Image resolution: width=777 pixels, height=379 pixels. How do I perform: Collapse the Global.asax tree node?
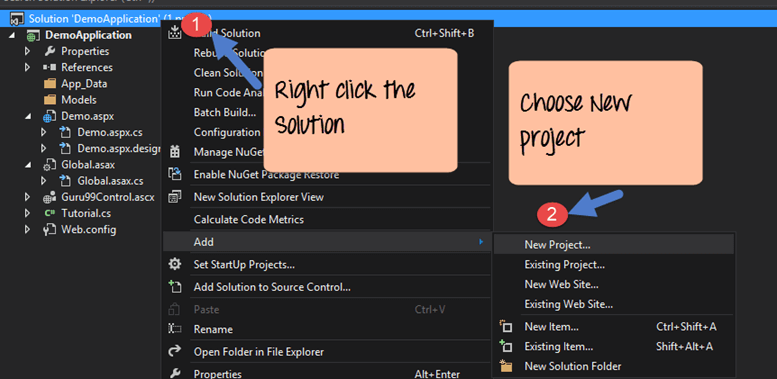click(x=28, y=165)
